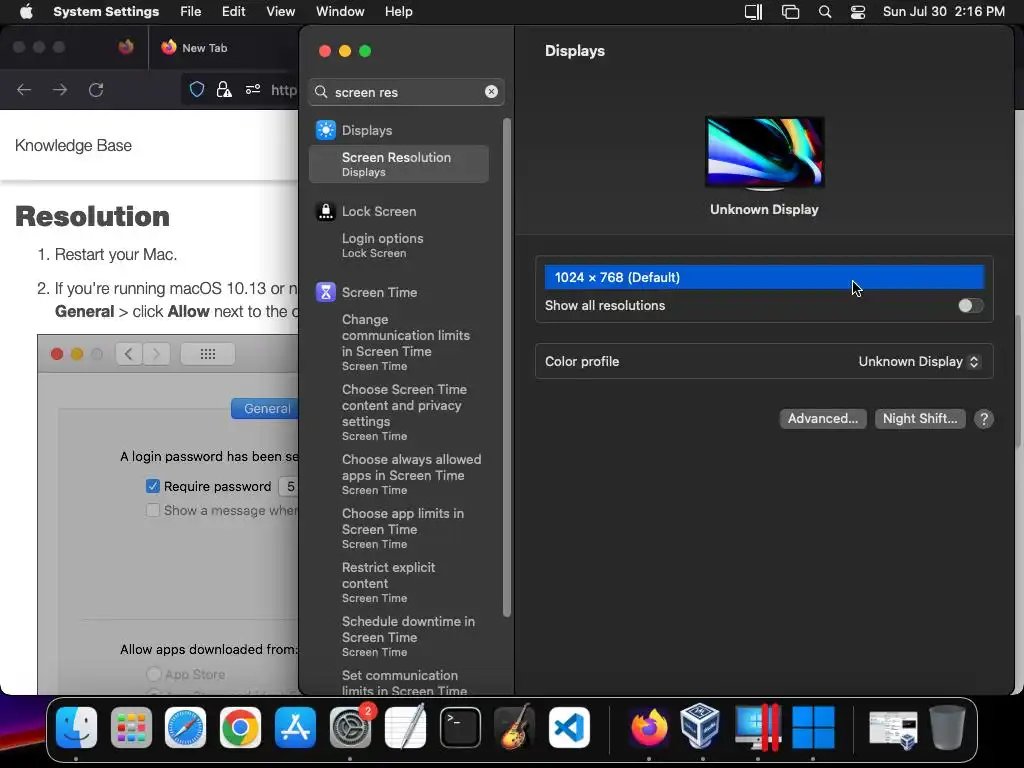
Task: Click Firefox back arrow
Action: click(x=24, y=89)
